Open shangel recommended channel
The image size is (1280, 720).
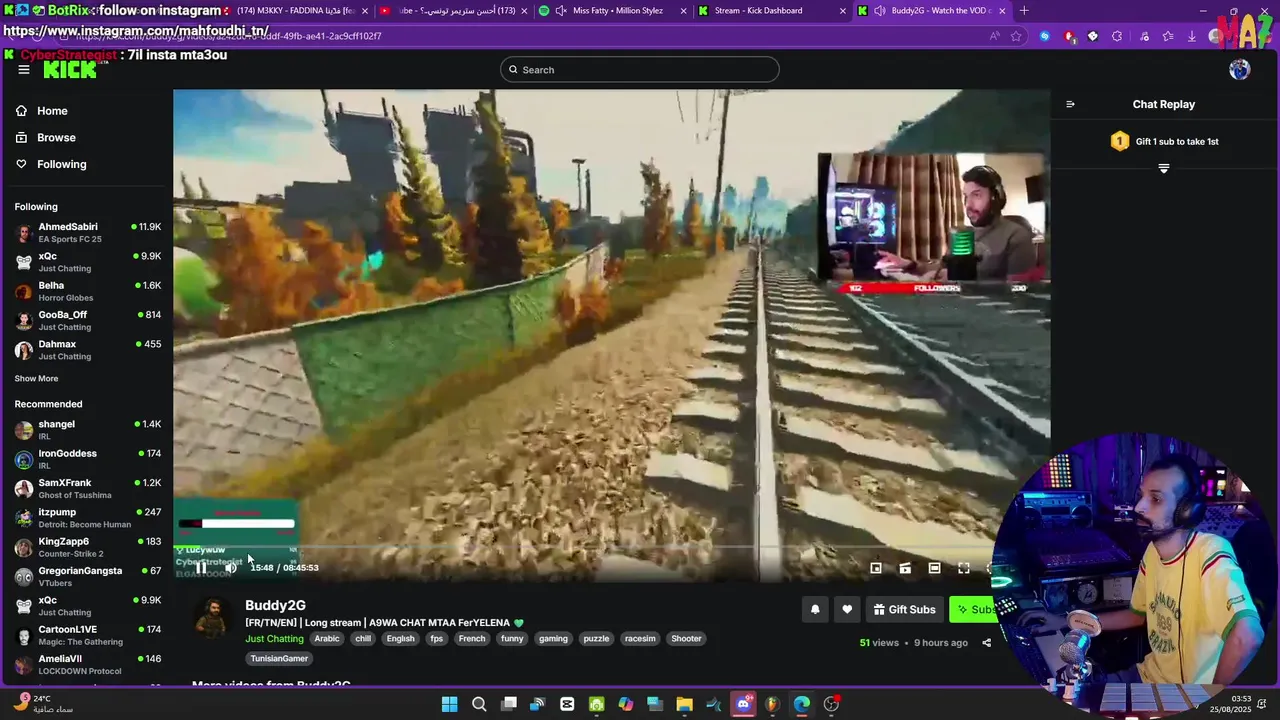[87, 430]
